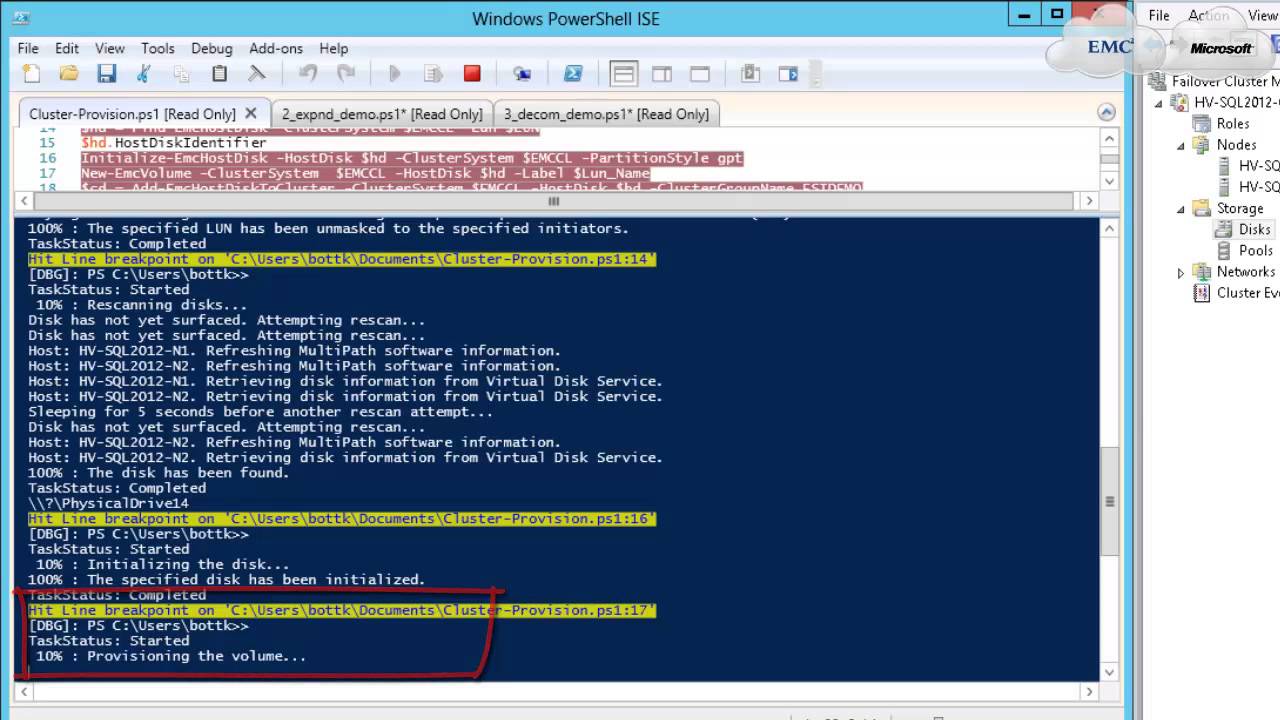Click the New Remote PowerShell Tab icon
1280x720 pixels.
coord(521,74)
